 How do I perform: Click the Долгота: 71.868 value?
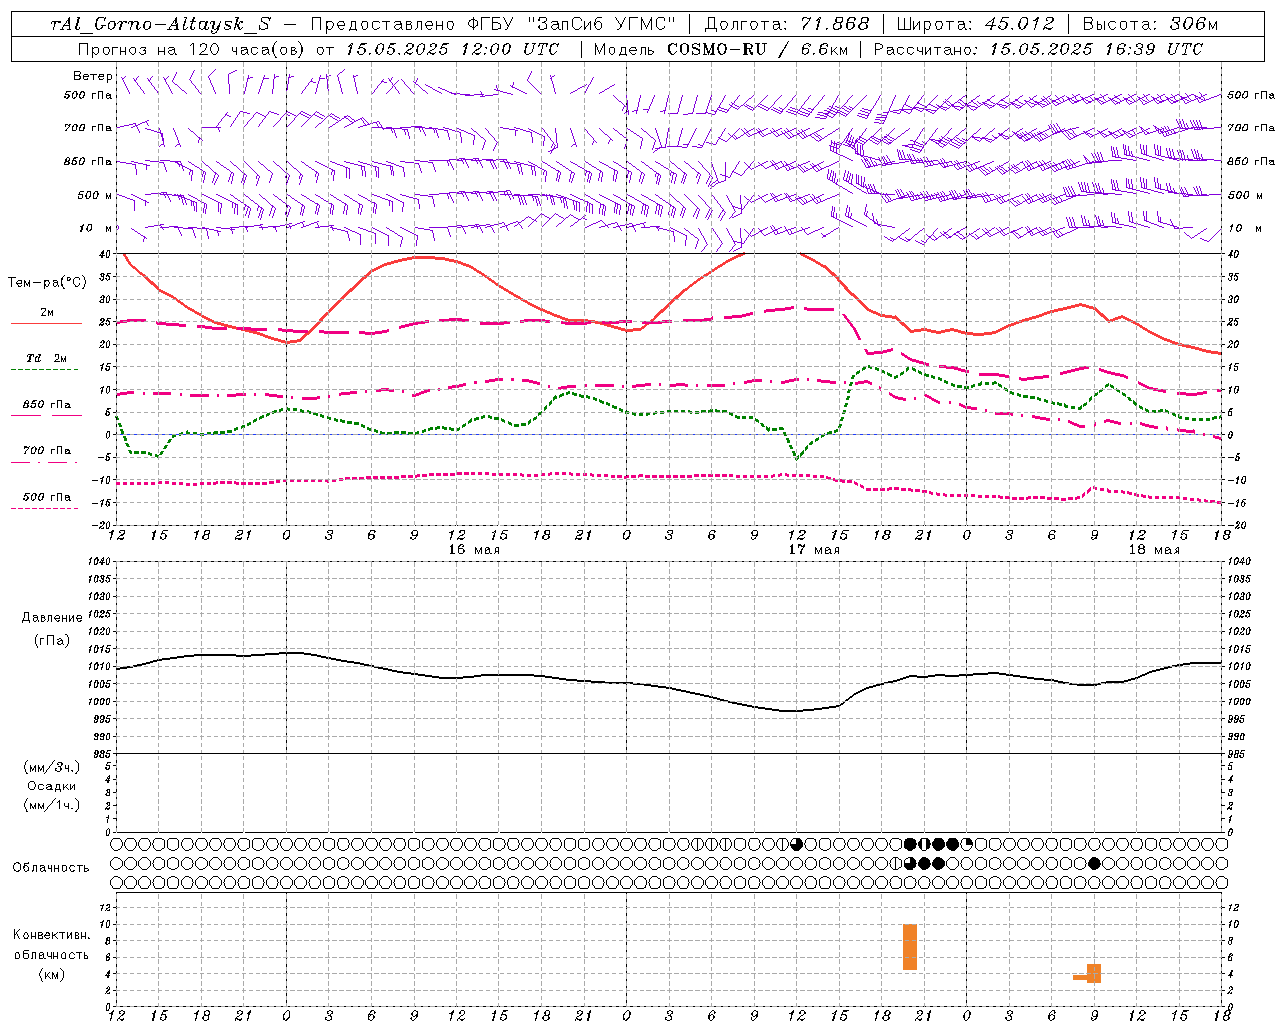[x=787, y=24]
